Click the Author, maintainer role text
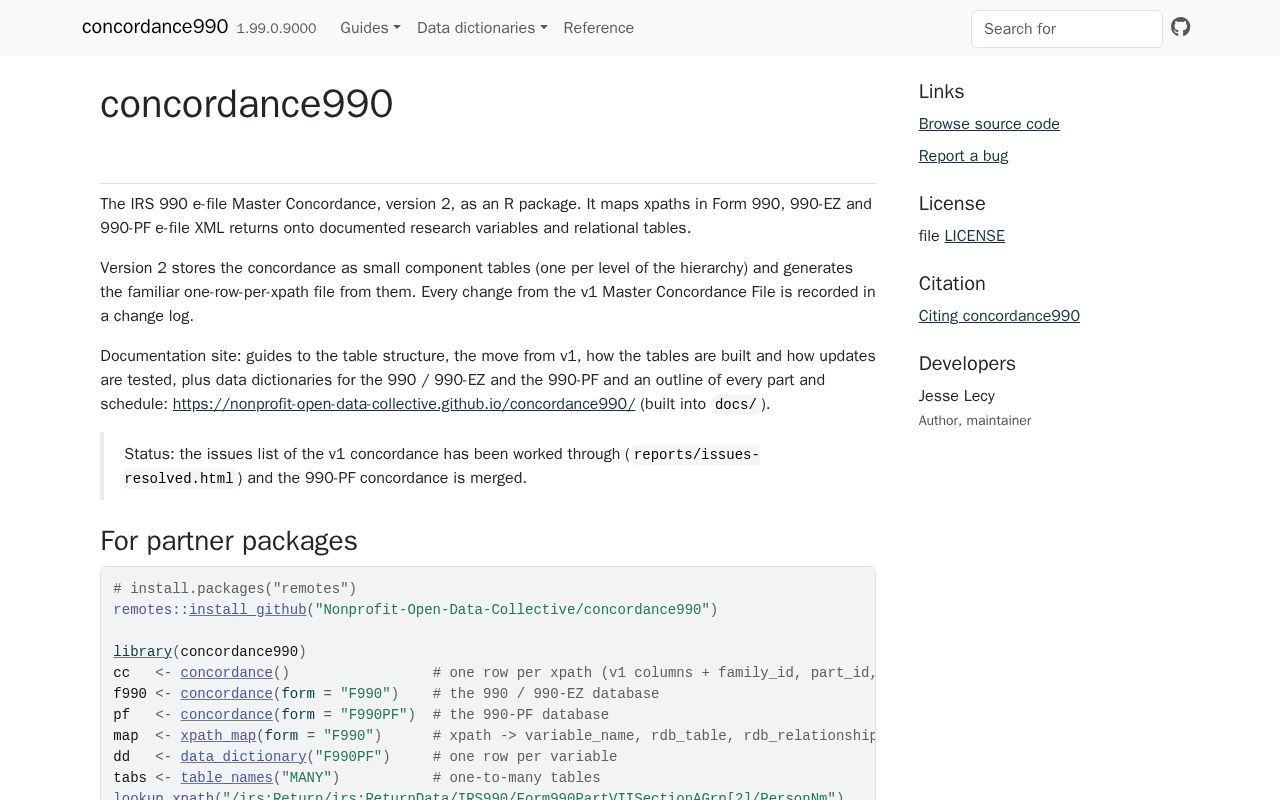The height and width of the screenshot is (800, 1280). (975, 421)
